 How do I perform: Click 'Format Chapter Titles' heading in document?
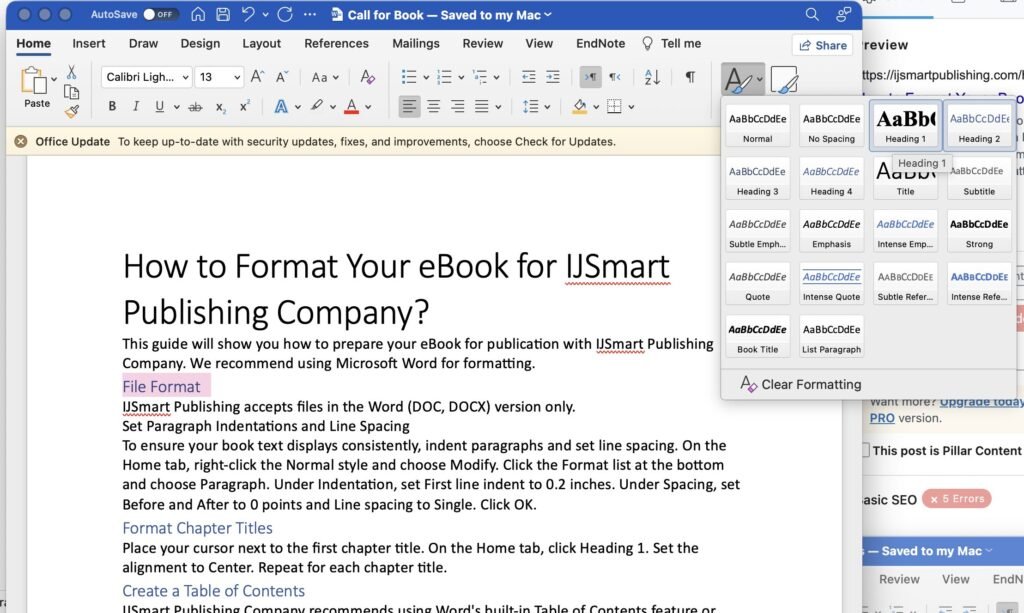[197, 527]
